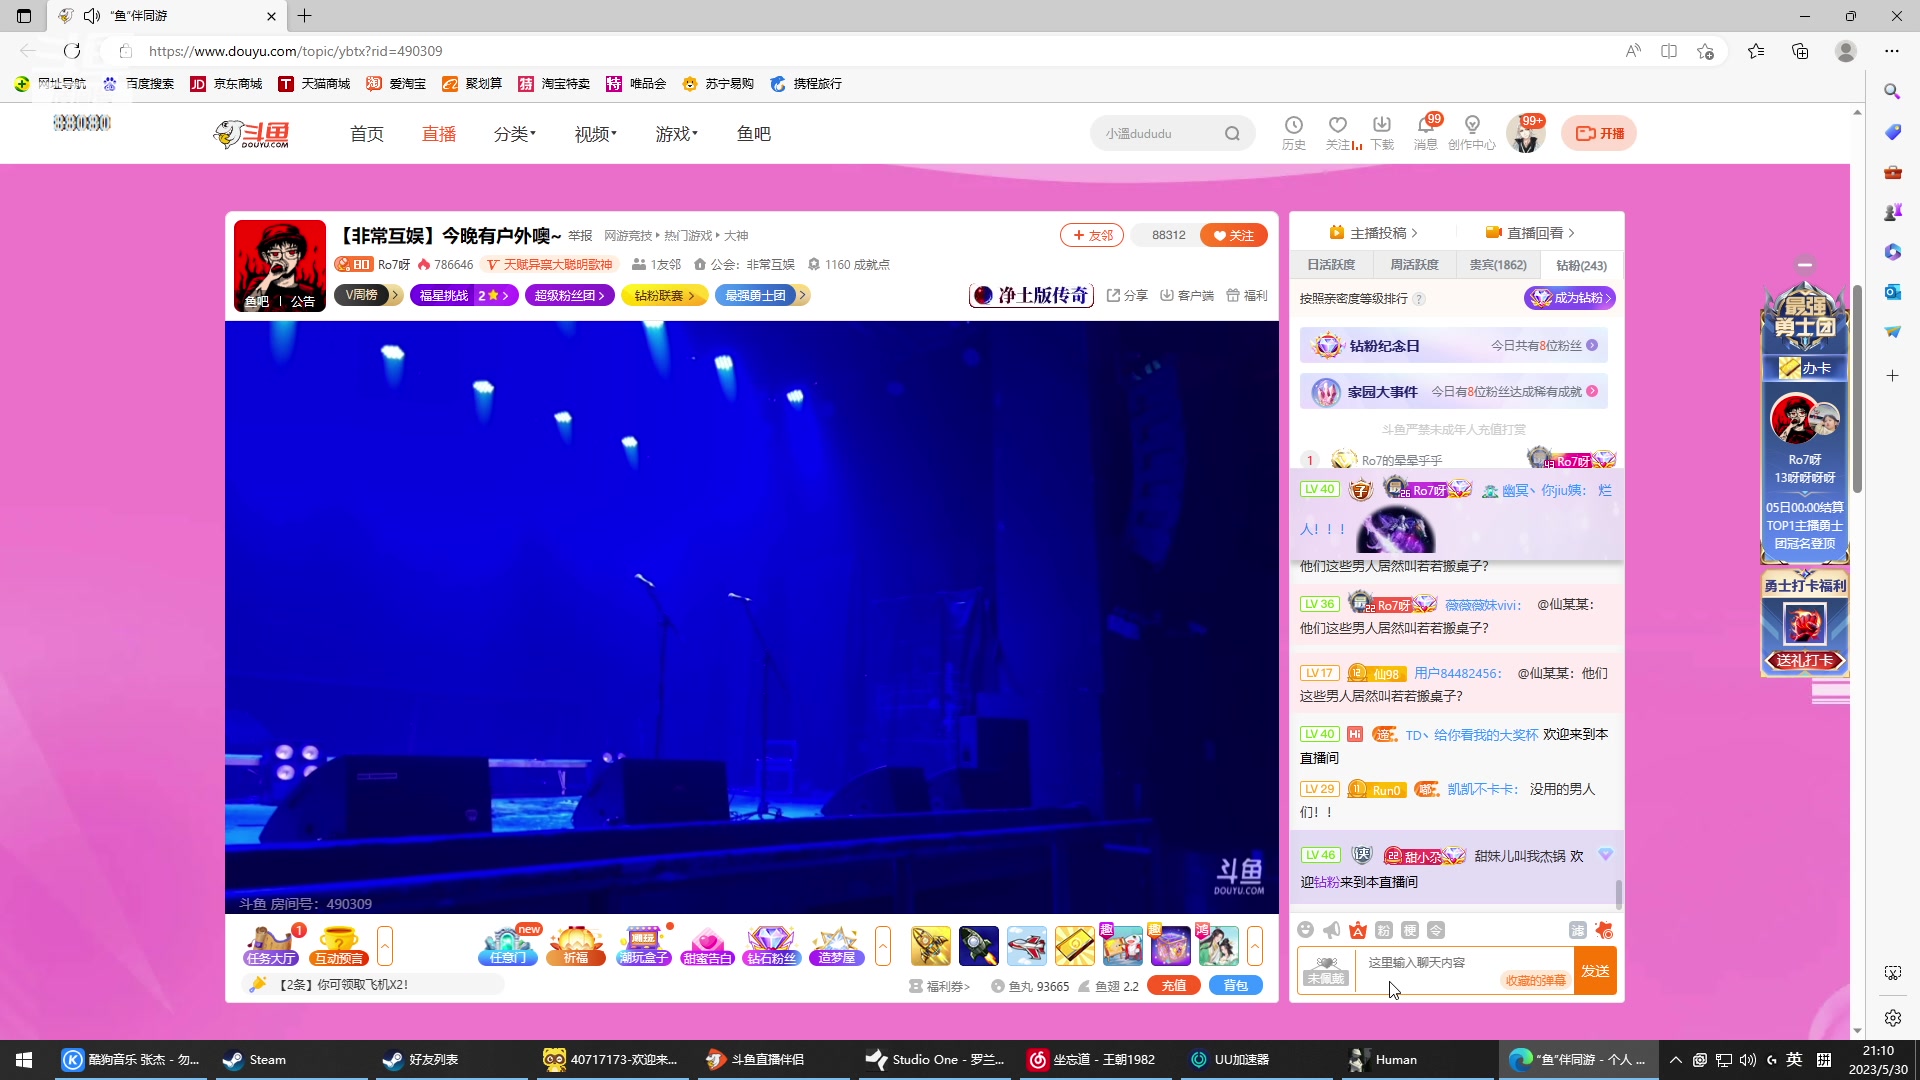Toggle the 滤 danmaku filter
This screenshot has height=1080, width=1920.
(x=1580, y=929)
